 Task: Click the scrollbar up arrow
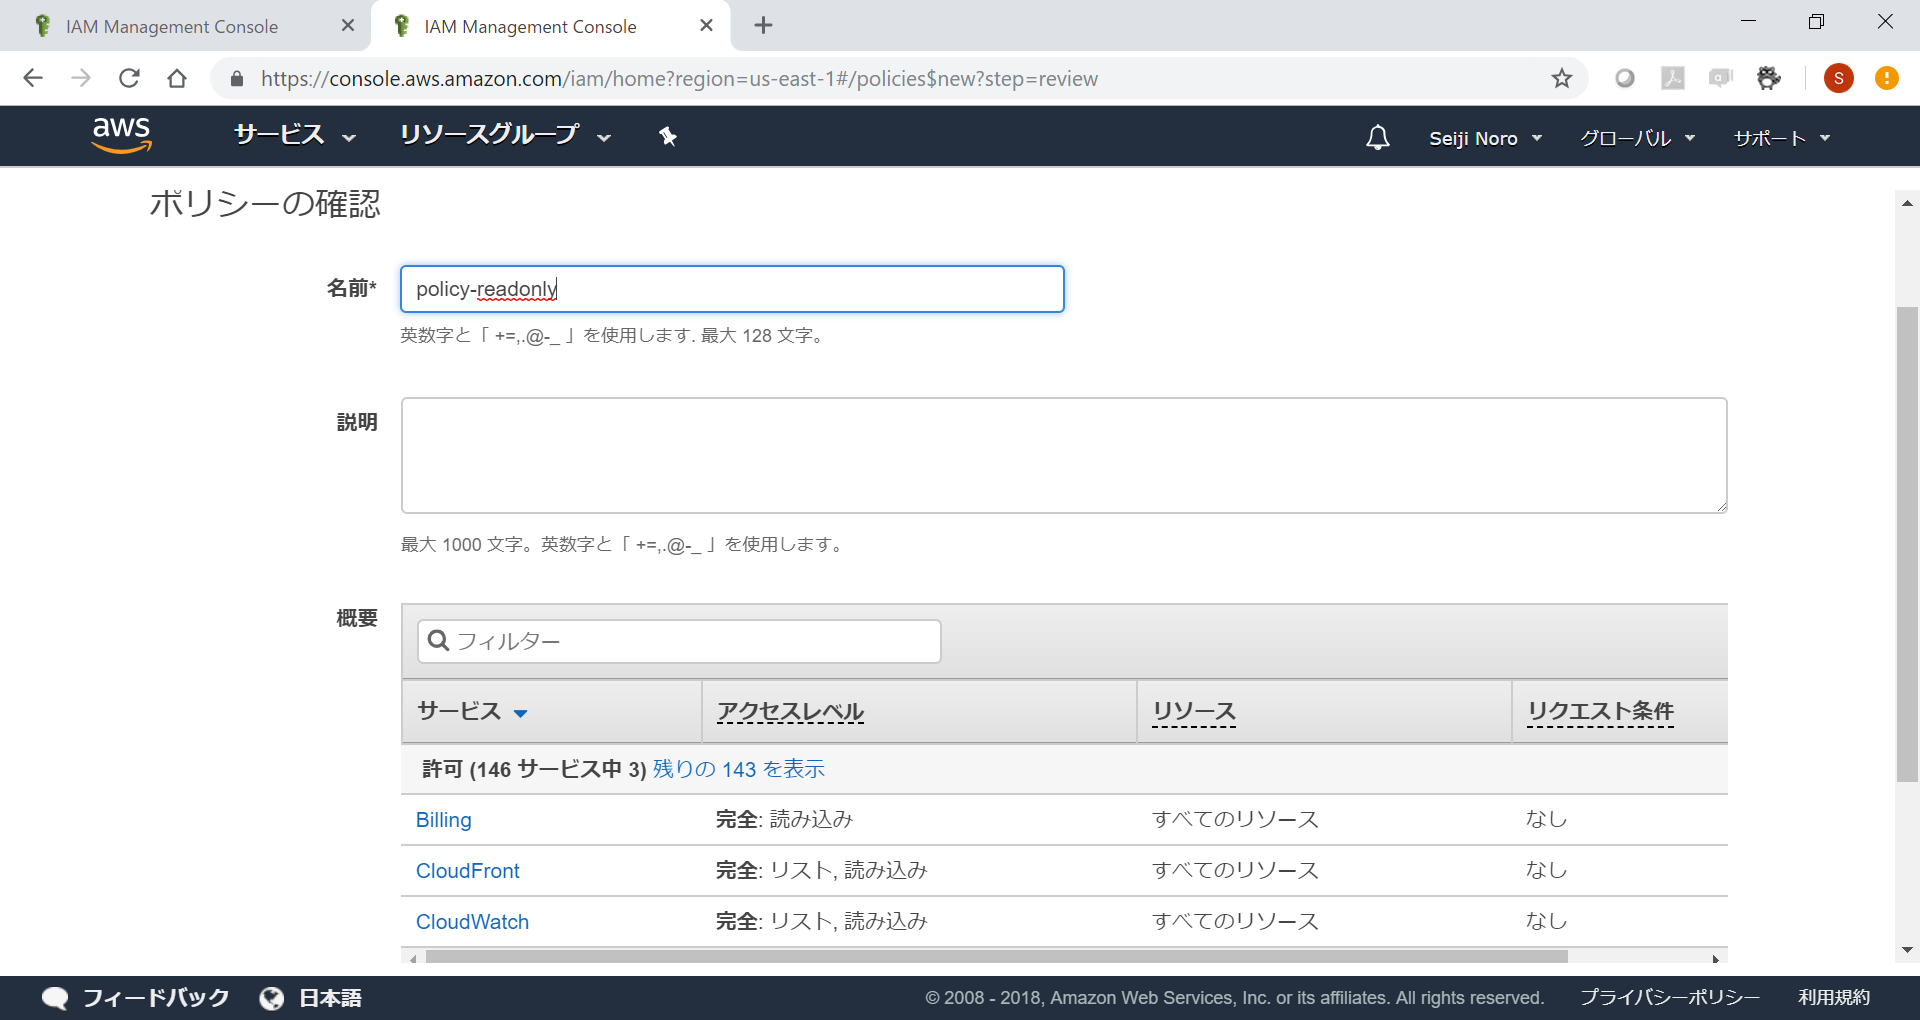point(1907,203)
